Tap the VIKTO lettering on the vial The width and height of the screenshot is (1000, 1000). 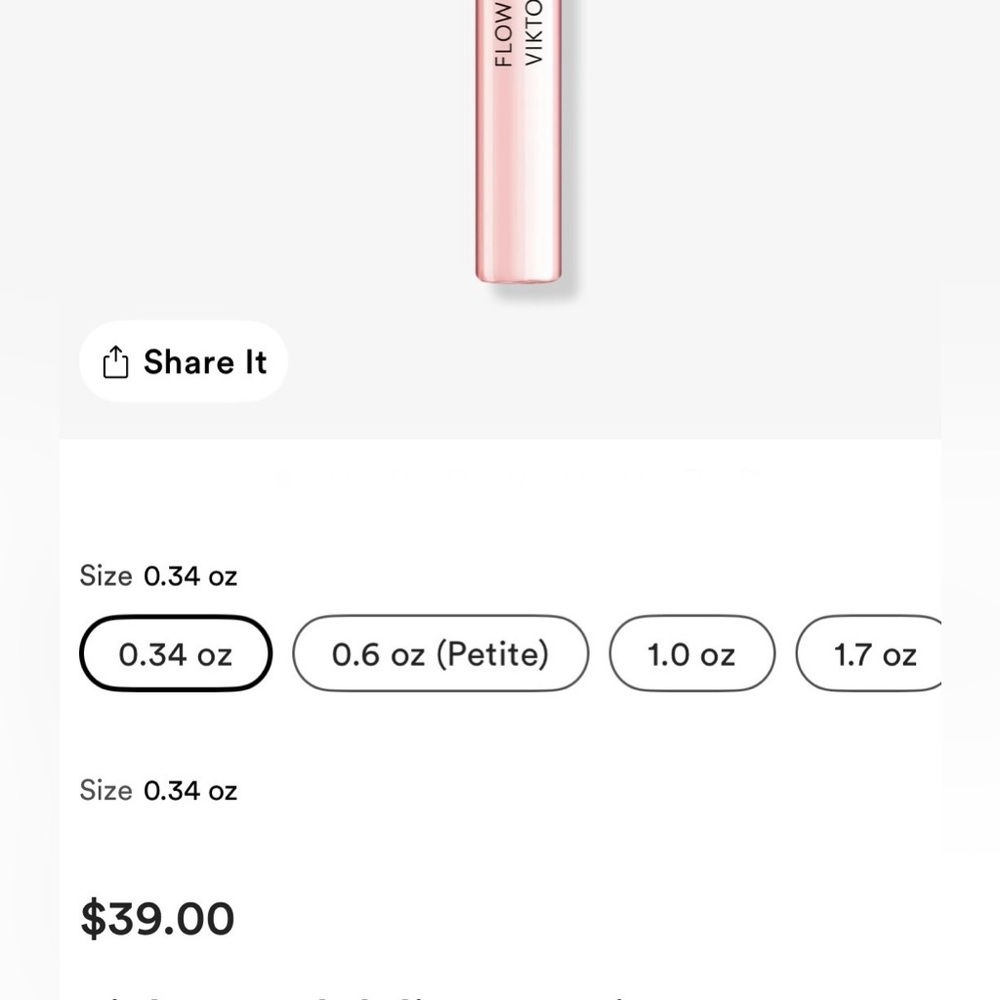coord(533,32)
